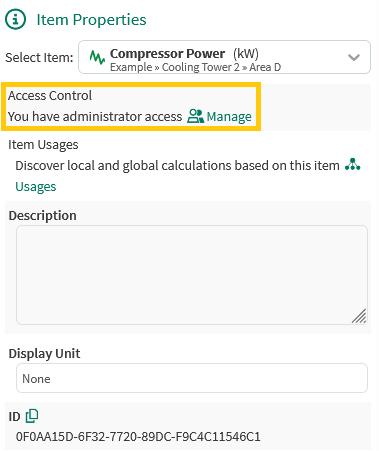Viewport: 379px width, 451px height.
Task: Click the Item Properties info icon
Action: coord(15,19)
